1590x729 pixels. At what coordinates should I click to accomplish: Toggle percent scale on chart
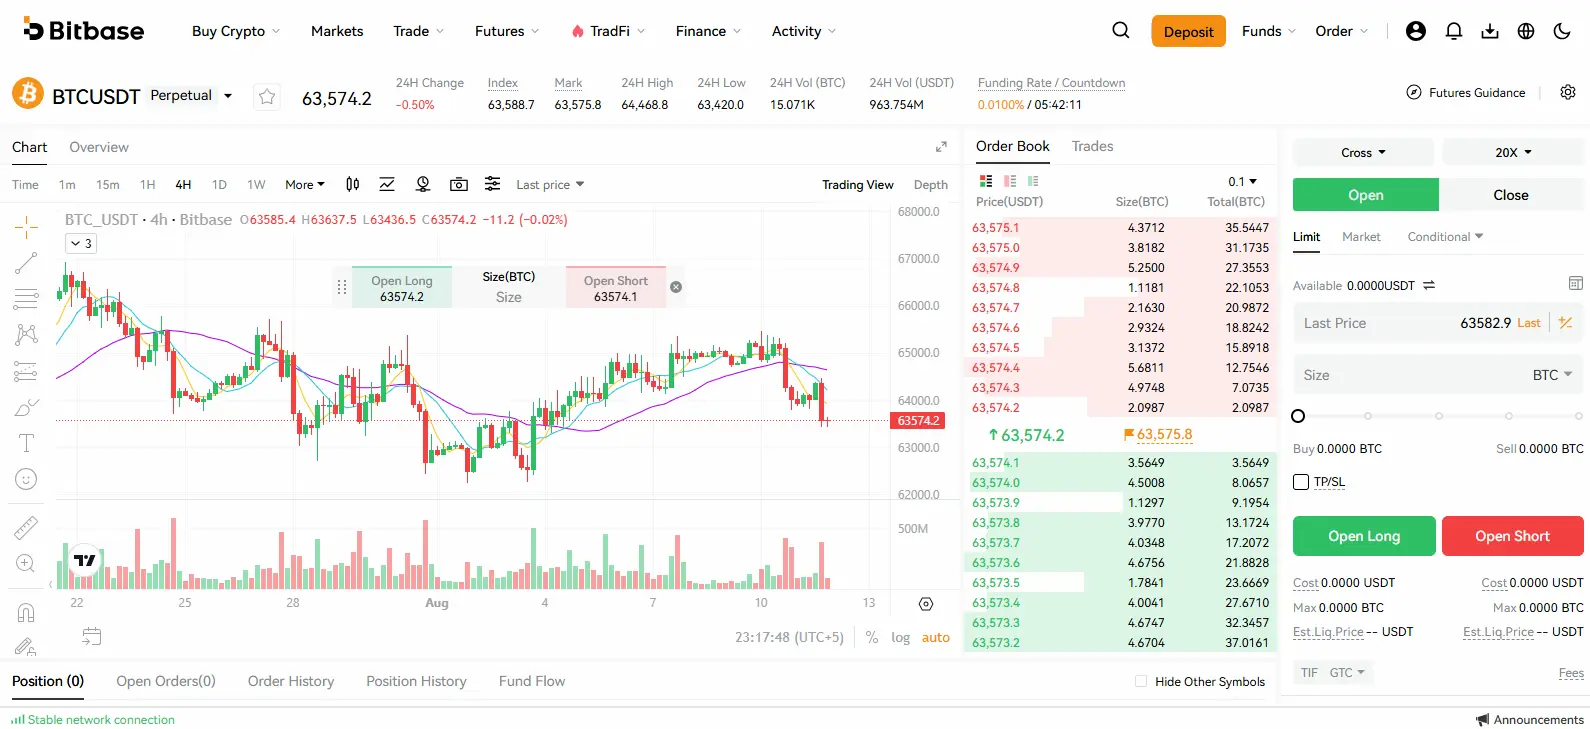tap(872, 637)
